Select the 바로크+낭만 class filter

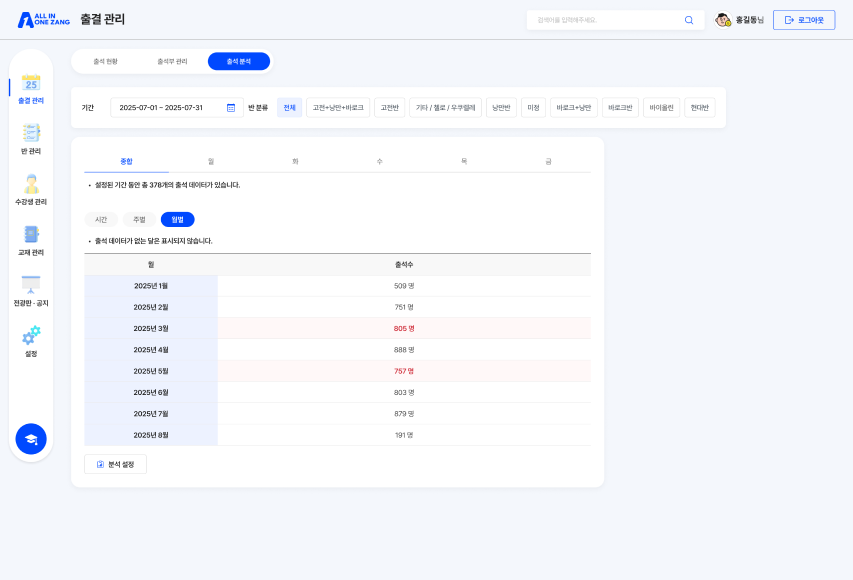[574, 108]
